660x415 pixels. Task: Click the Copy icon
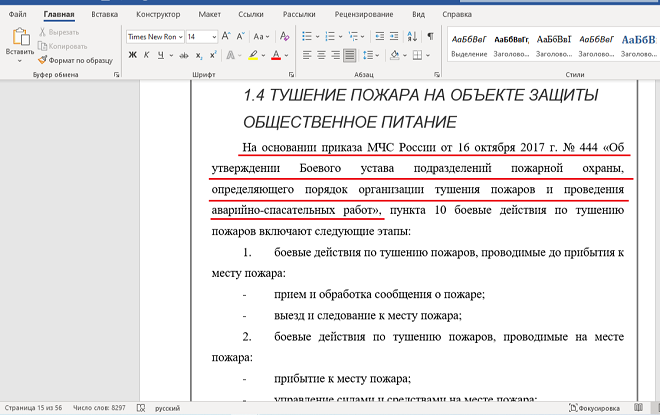pos(42,46)
